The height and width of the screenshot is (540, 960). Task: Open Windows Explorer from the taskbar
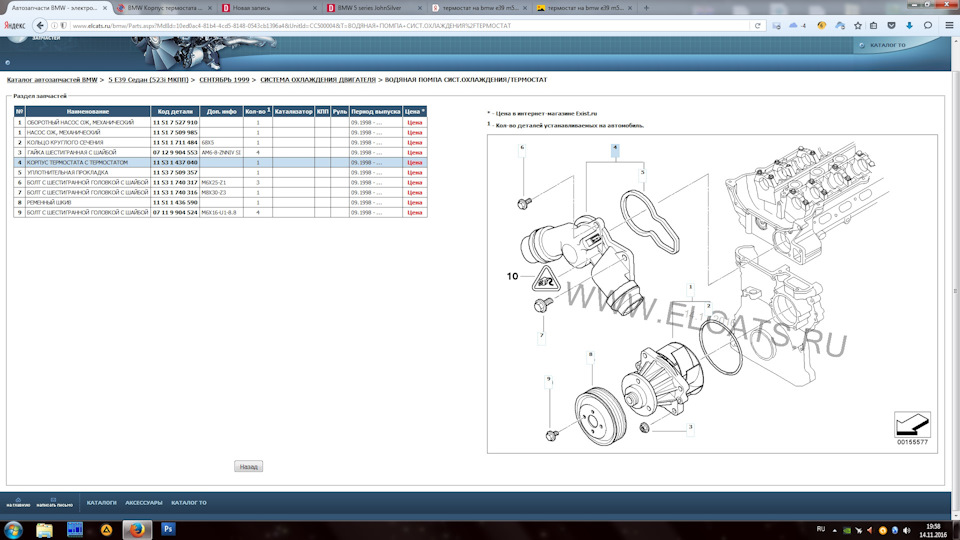45,529
